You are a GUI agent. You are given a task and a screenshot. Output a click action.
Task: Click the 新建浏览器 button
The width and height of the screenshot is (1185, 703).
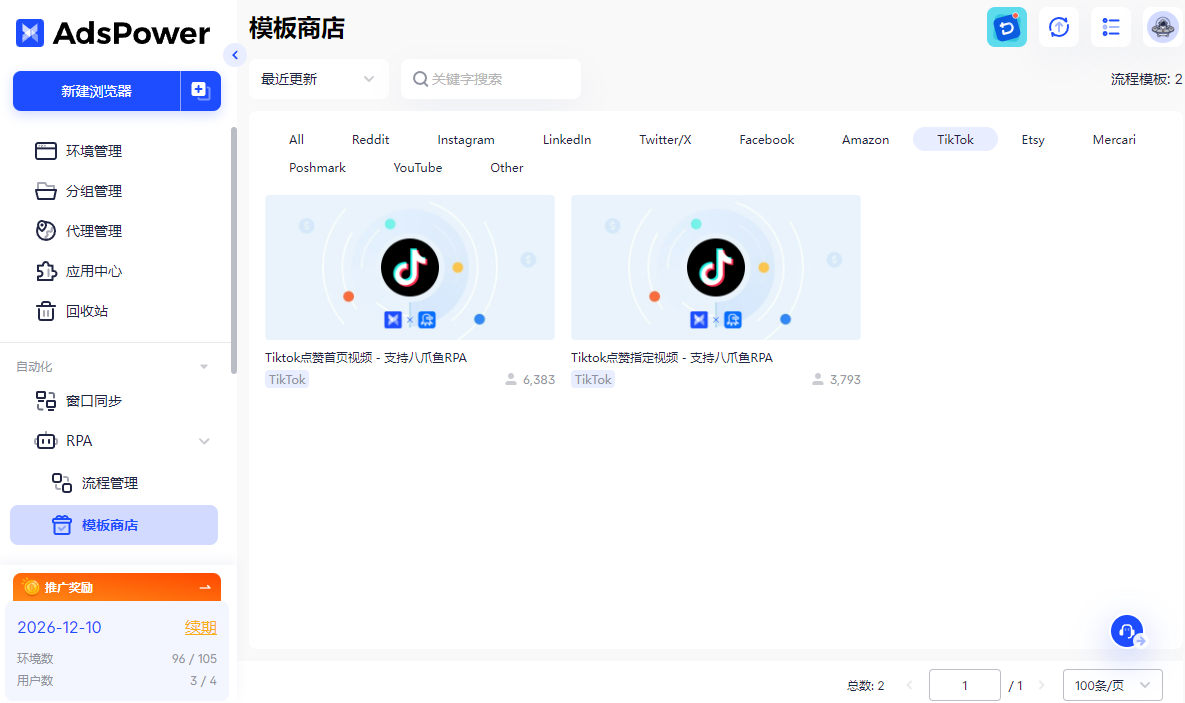coord(97,91)
